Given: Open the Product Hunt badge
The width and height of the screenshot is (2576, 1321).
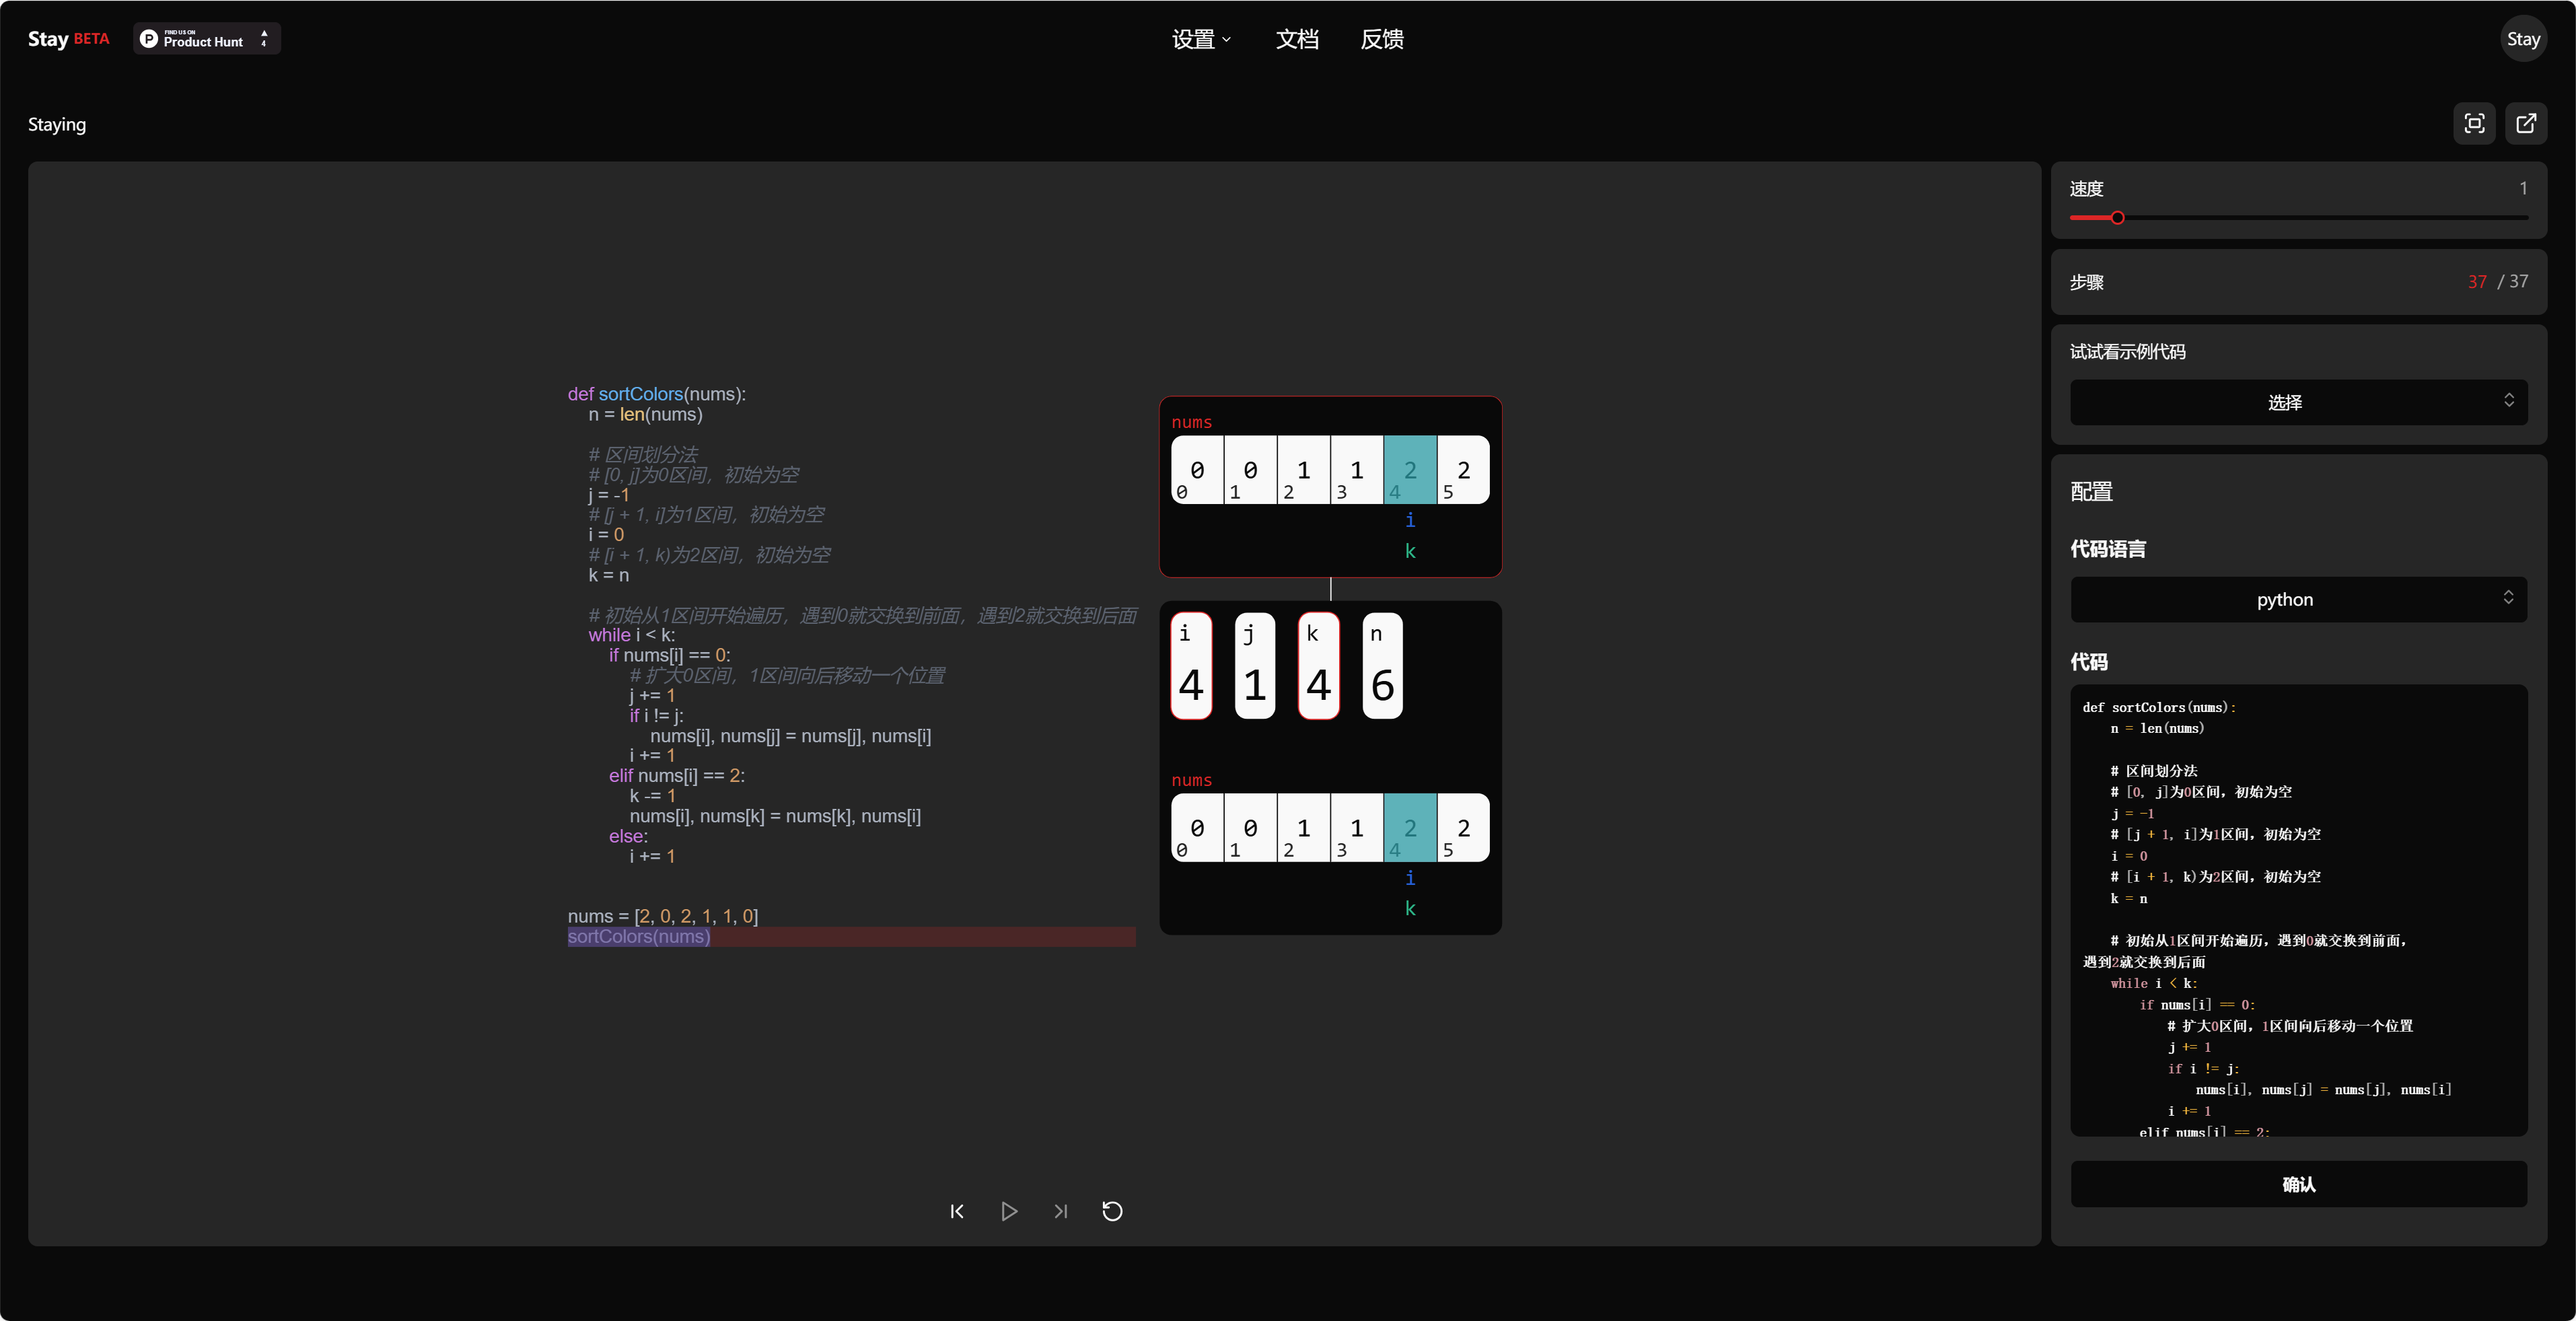Looking at the screenshot, I should tap(206, 39).
